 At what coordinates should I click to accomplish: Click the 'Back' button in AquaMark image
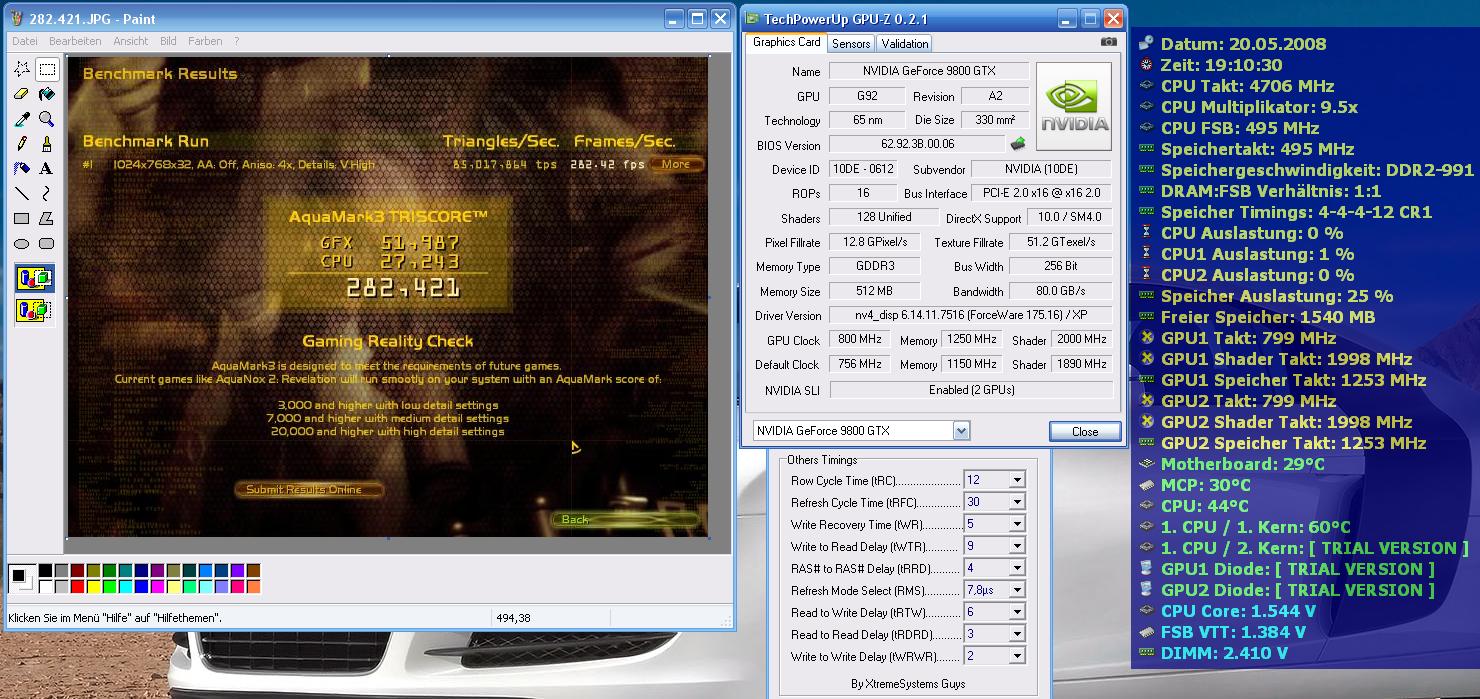tap(625, 519)
